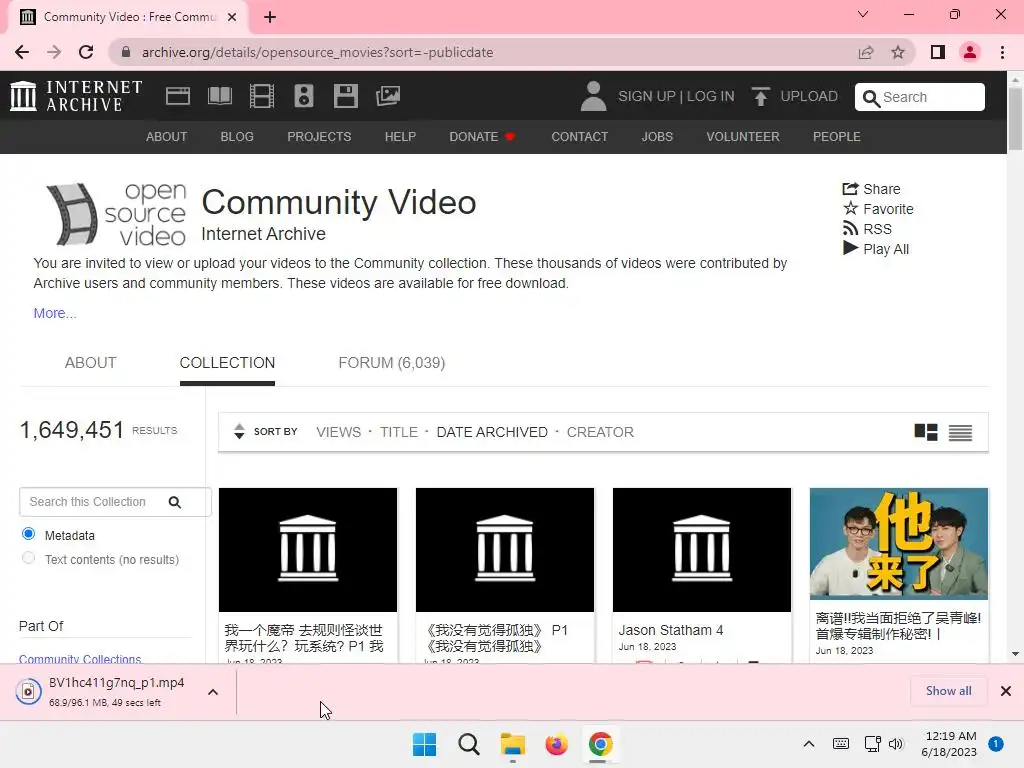Open the PEOPLE menu item
Viewport: 1024px width, 768px height.
click(837, 136)
